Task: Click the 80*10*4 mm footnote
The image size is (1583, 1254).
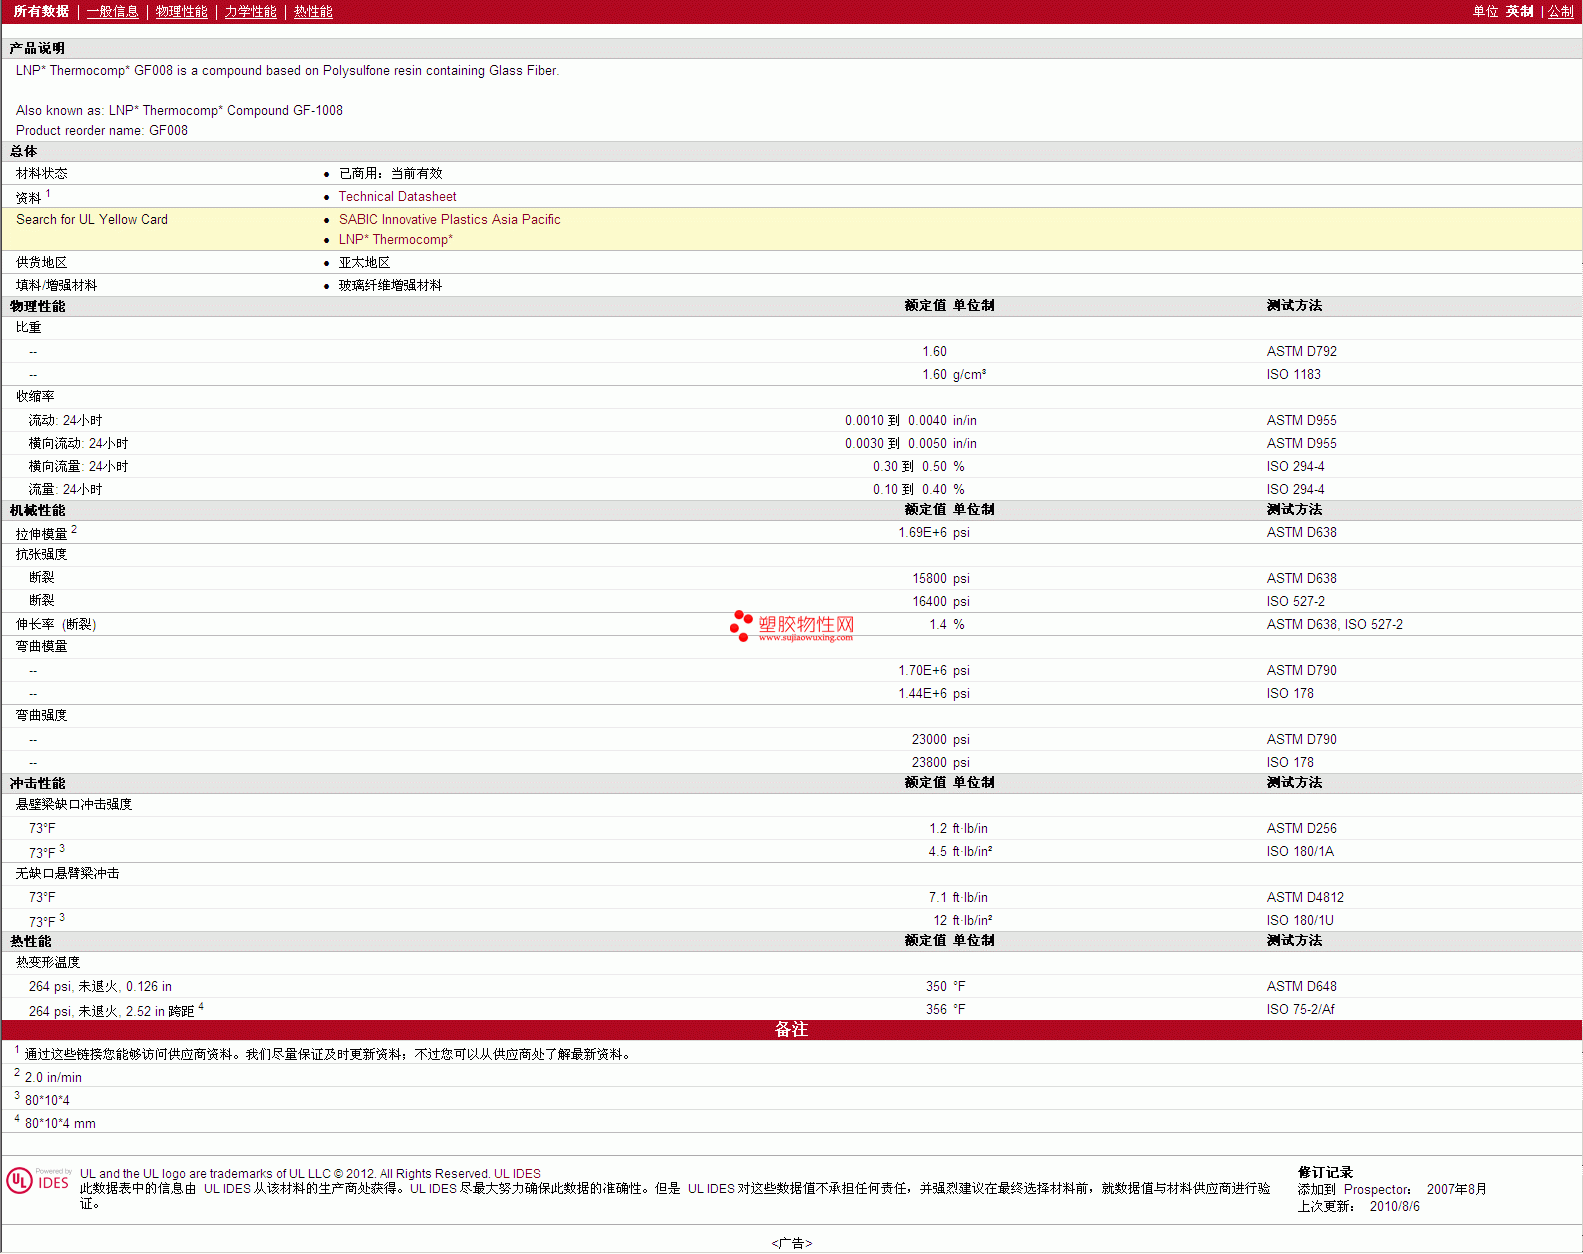Action: 60,1124
